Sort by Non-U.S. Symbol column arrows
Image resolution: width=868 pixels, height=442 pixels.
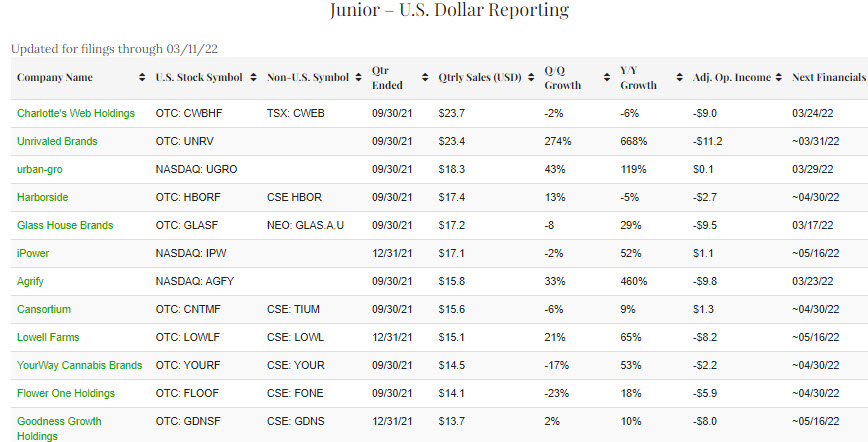tap(357, 78)
